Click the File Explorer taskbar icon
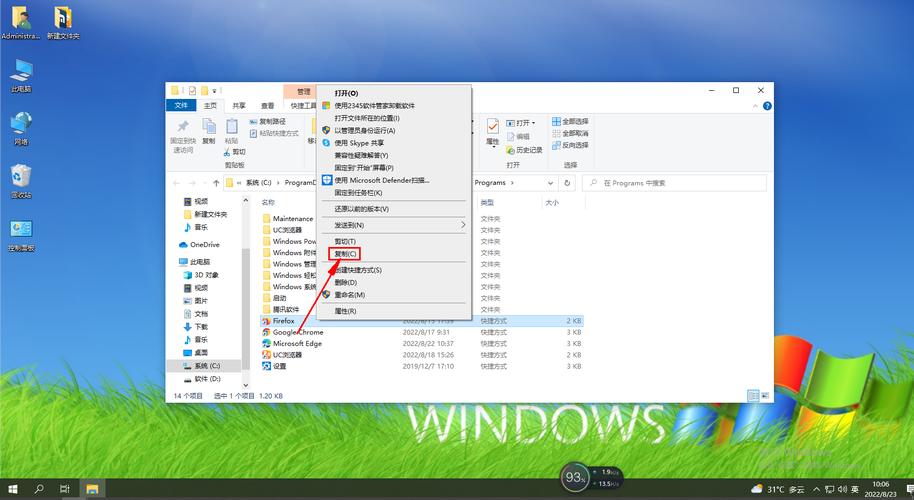Screen dimensions: 914x500 [x=92, y=490]
